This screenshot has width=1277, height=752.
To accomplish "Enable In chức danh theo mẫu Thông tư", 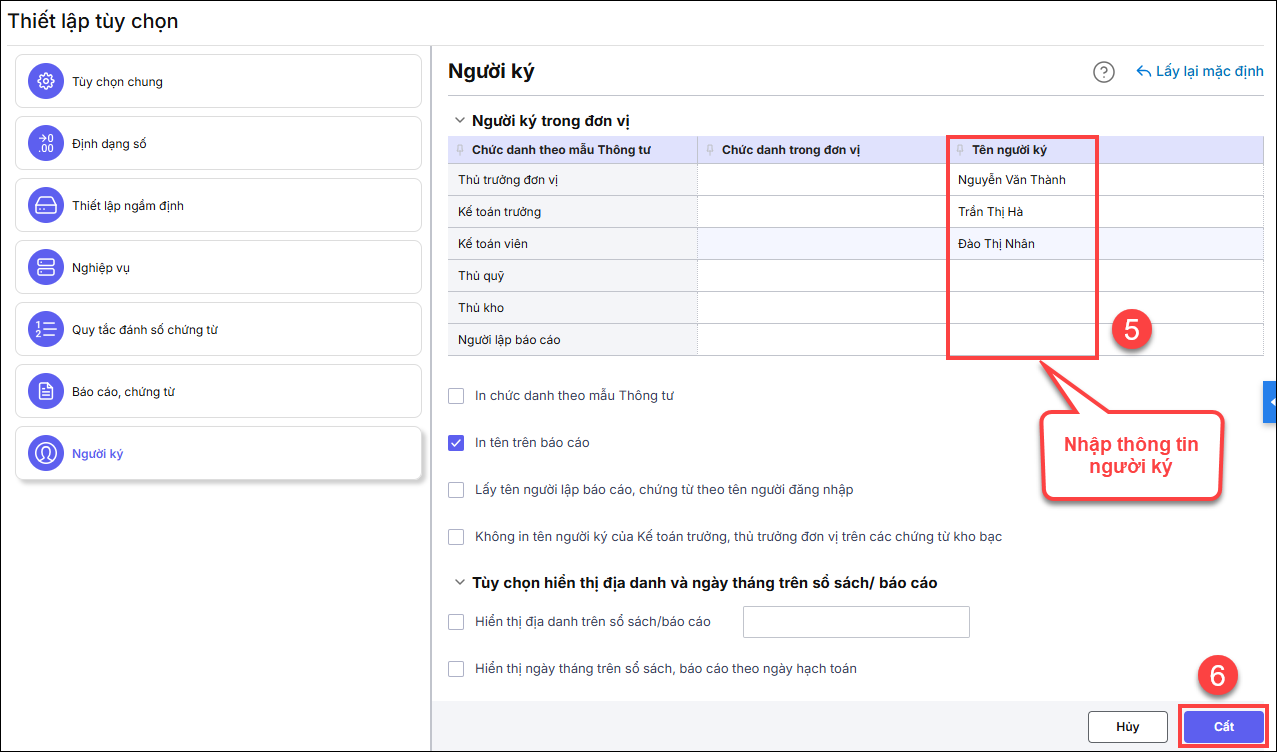I will [x=456, y=396].
